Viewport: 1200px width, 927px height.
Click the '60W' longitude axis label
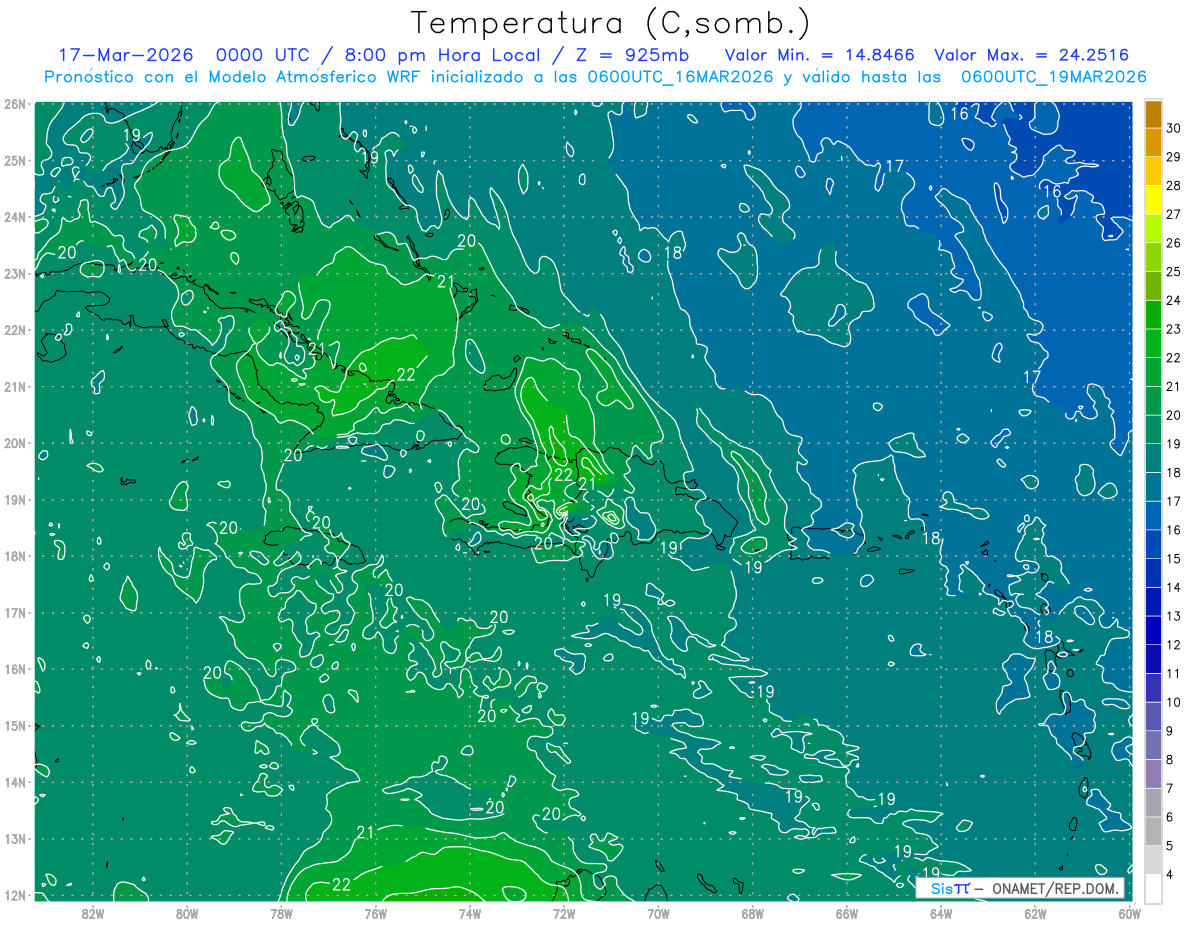(x=1129, y=913)
